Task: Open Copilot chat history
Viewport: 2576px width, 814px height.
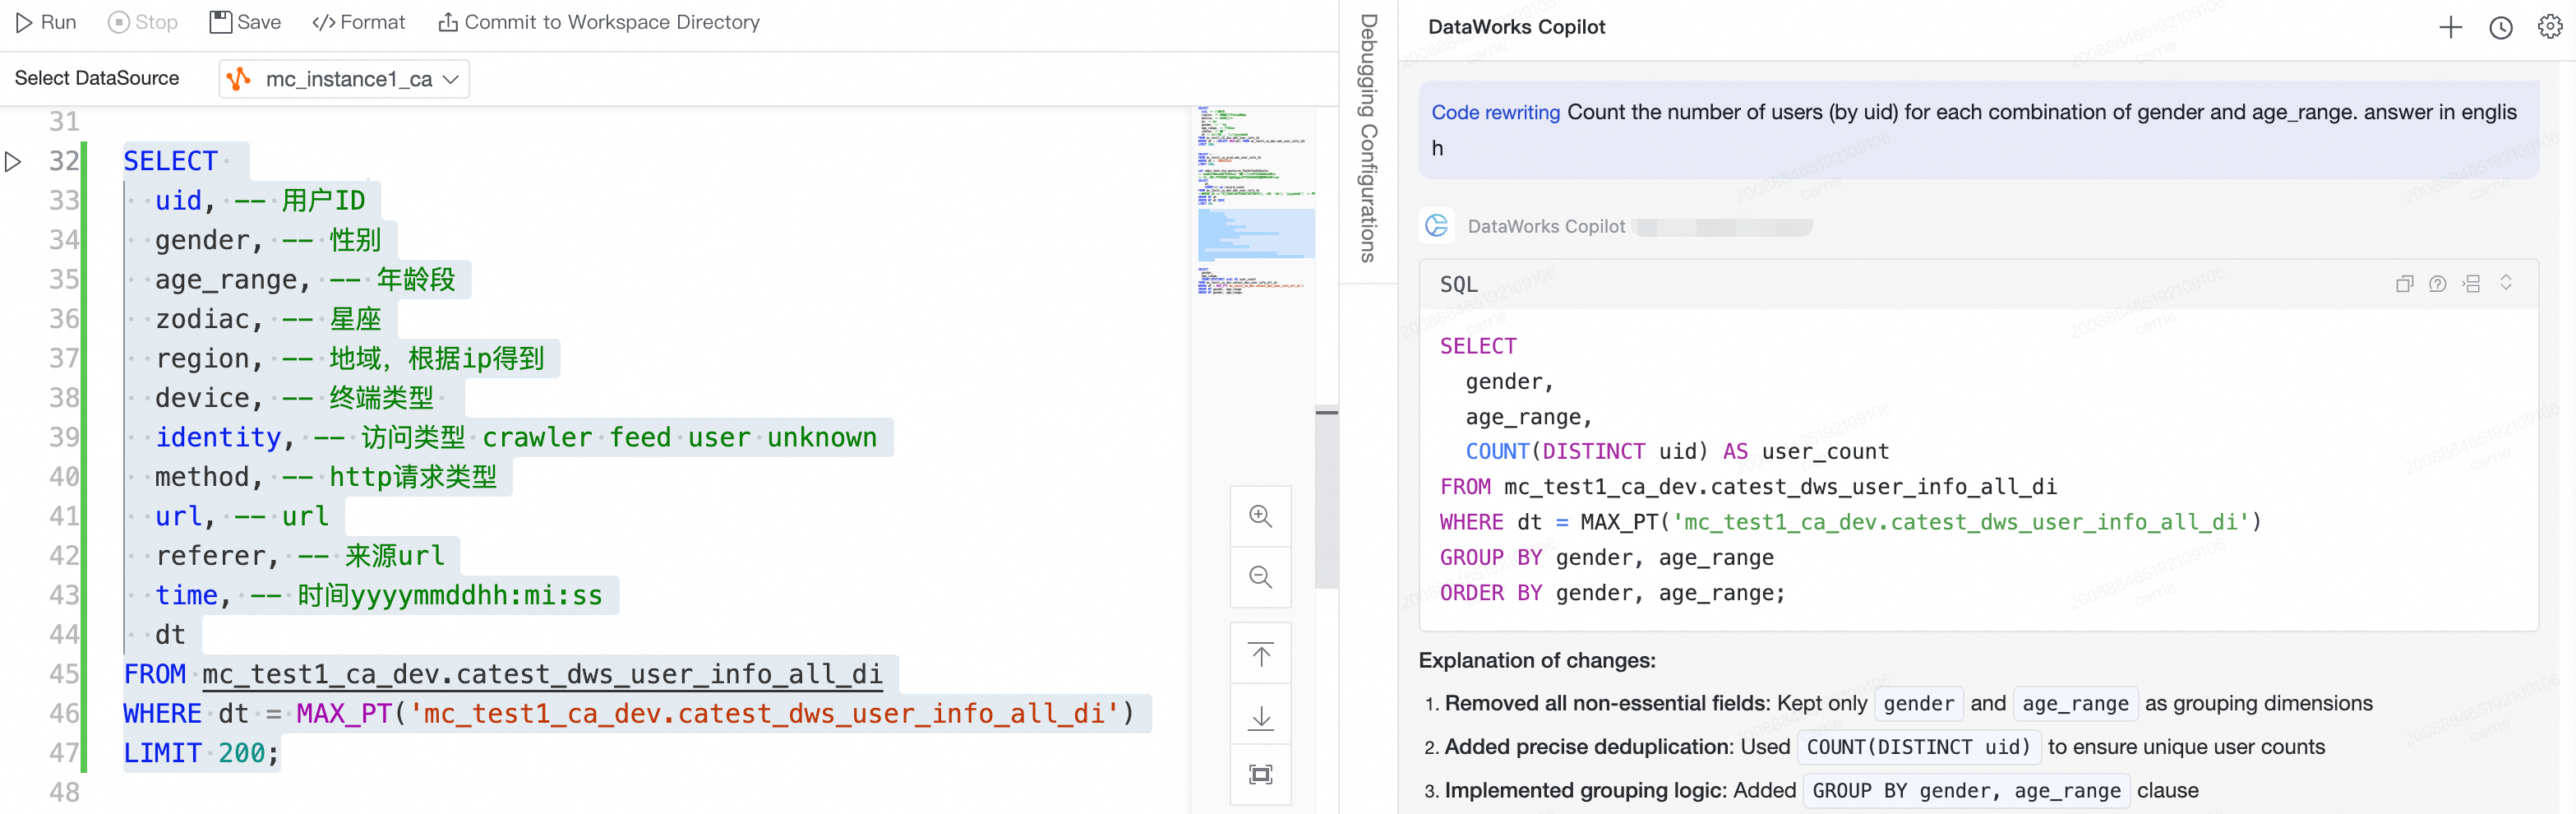Action: pos(2500,28)
